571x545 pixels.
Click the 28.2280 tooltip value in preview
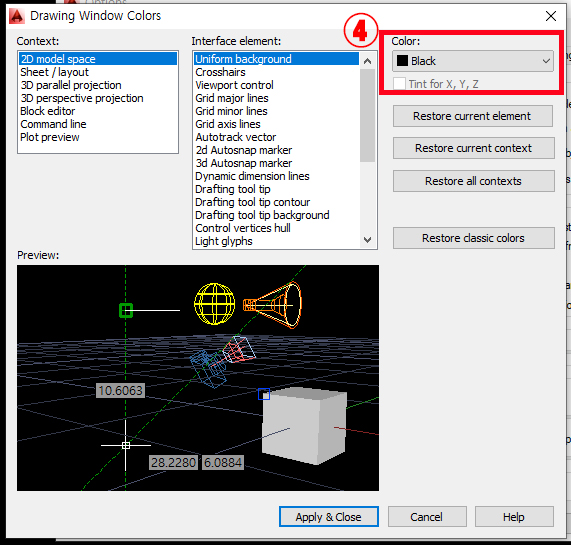[x=173, y=462]
